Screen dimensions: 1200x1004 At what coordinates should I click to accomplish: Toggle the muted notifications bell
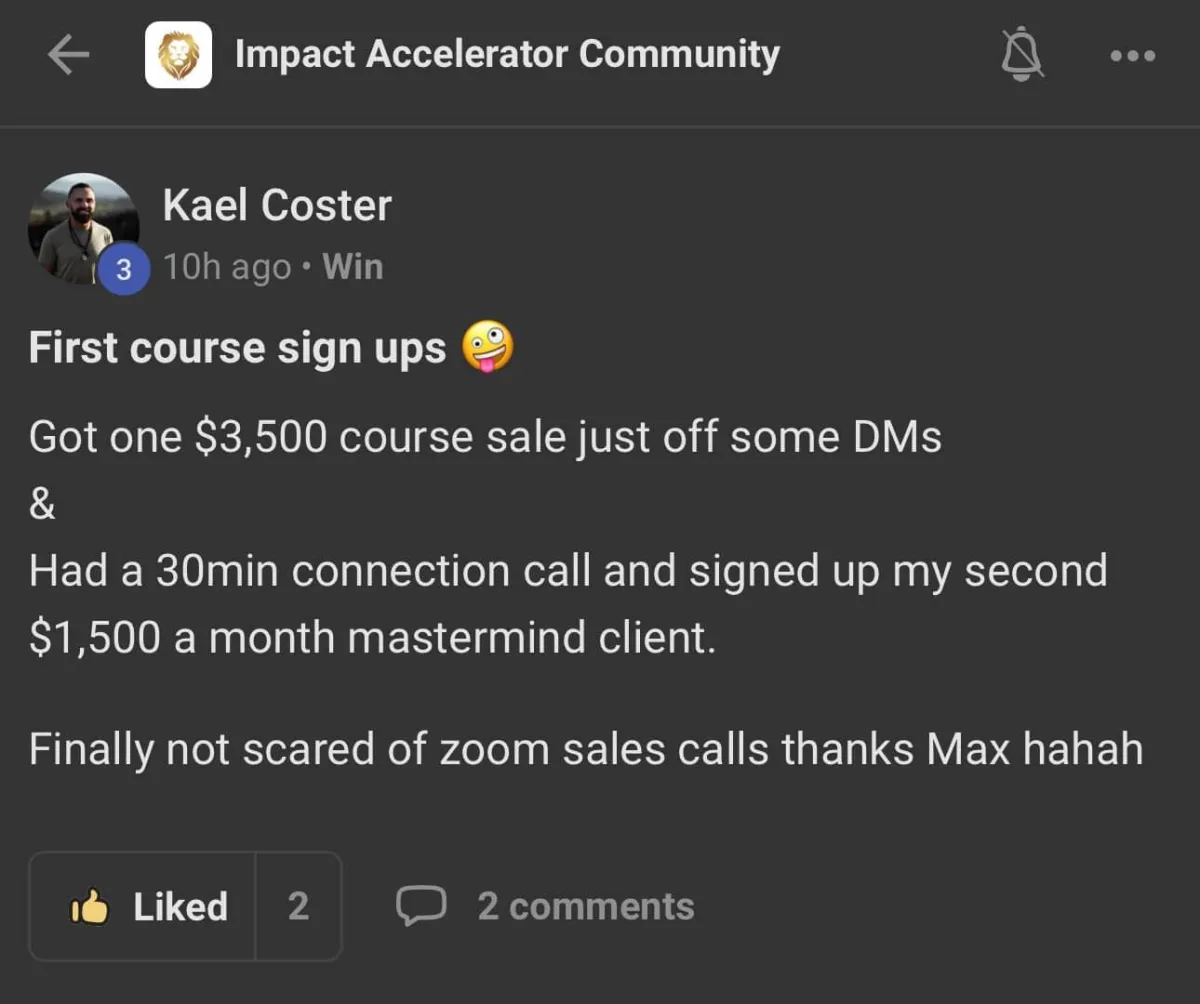[x=1022, y=55]
